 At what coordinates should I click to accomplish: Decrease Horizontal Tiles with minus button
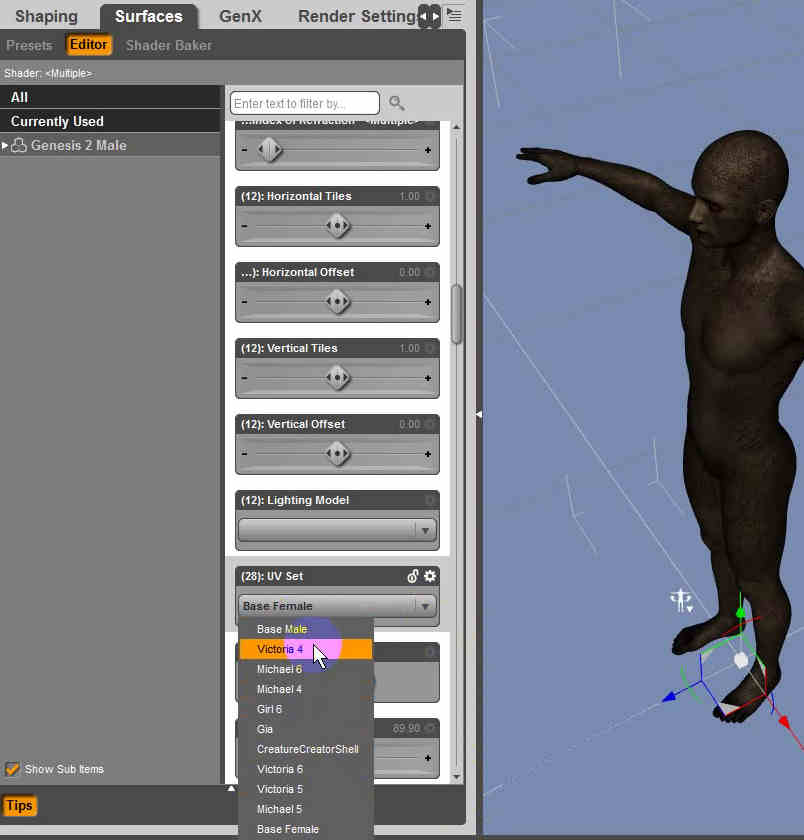(245, 226)
